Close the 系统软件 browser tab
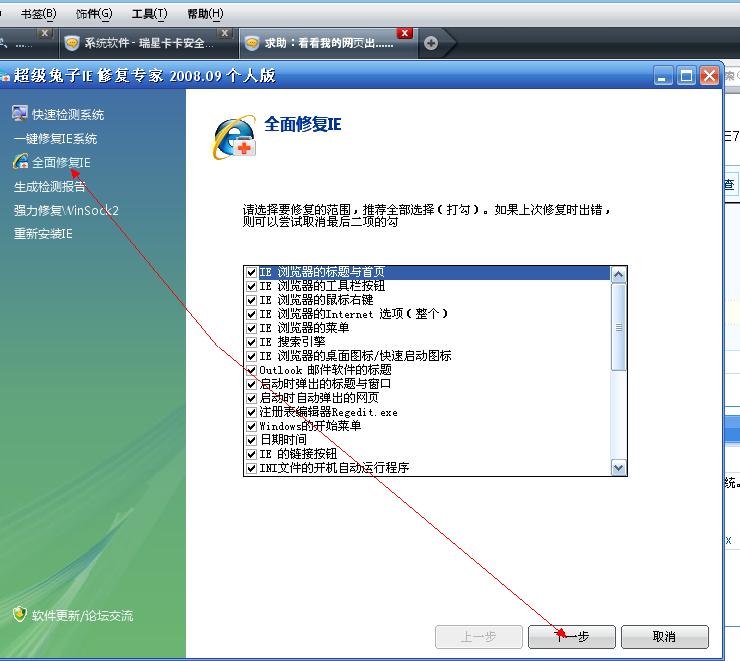The width and height of the screenshot is (740, 661). pyautogui.click(x=225, y=33)
